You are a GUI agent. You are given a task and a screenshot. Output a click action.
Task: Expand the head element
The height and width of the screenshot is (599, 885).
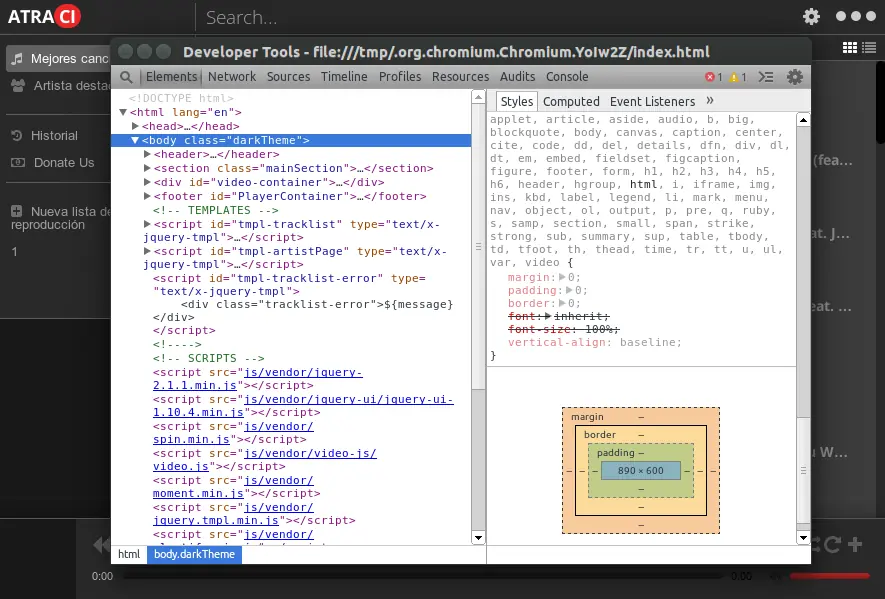[135, 126]
